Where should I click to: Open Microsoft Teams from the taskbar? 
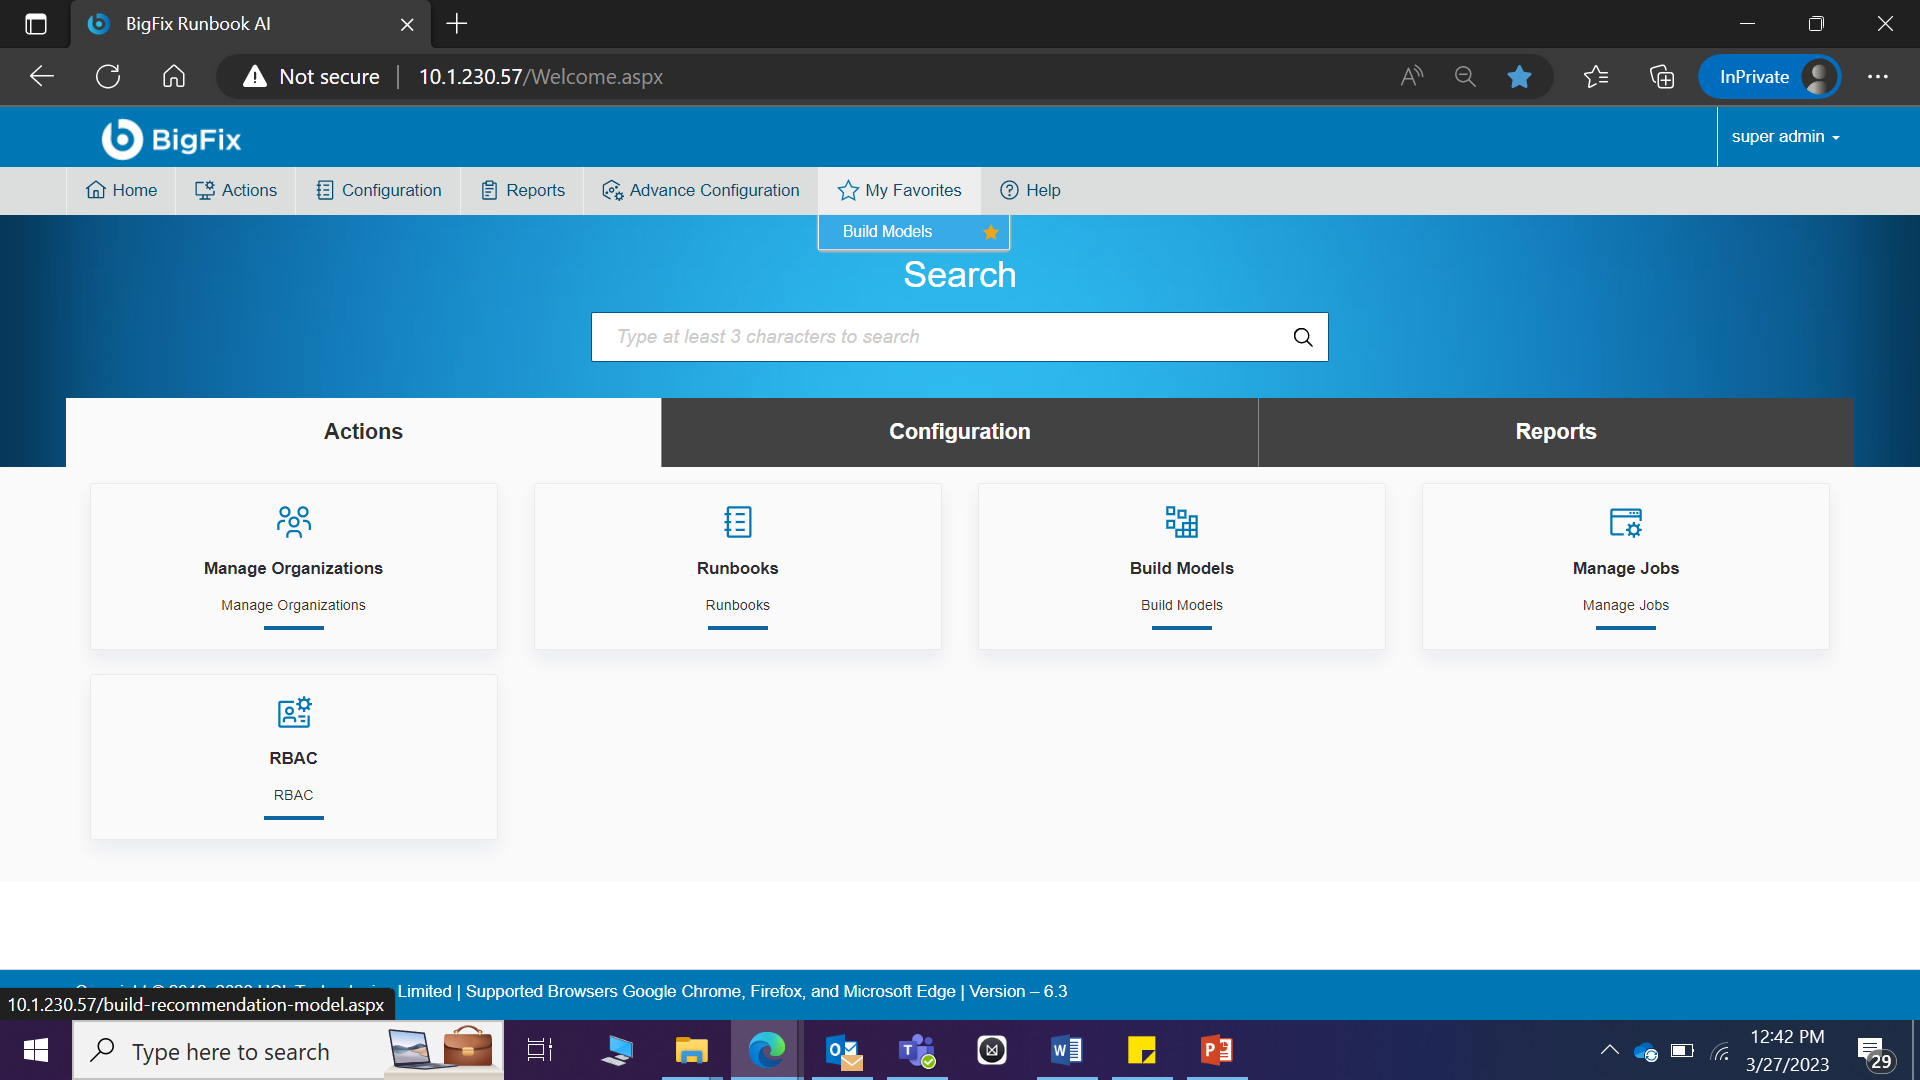click(916, 1050)
